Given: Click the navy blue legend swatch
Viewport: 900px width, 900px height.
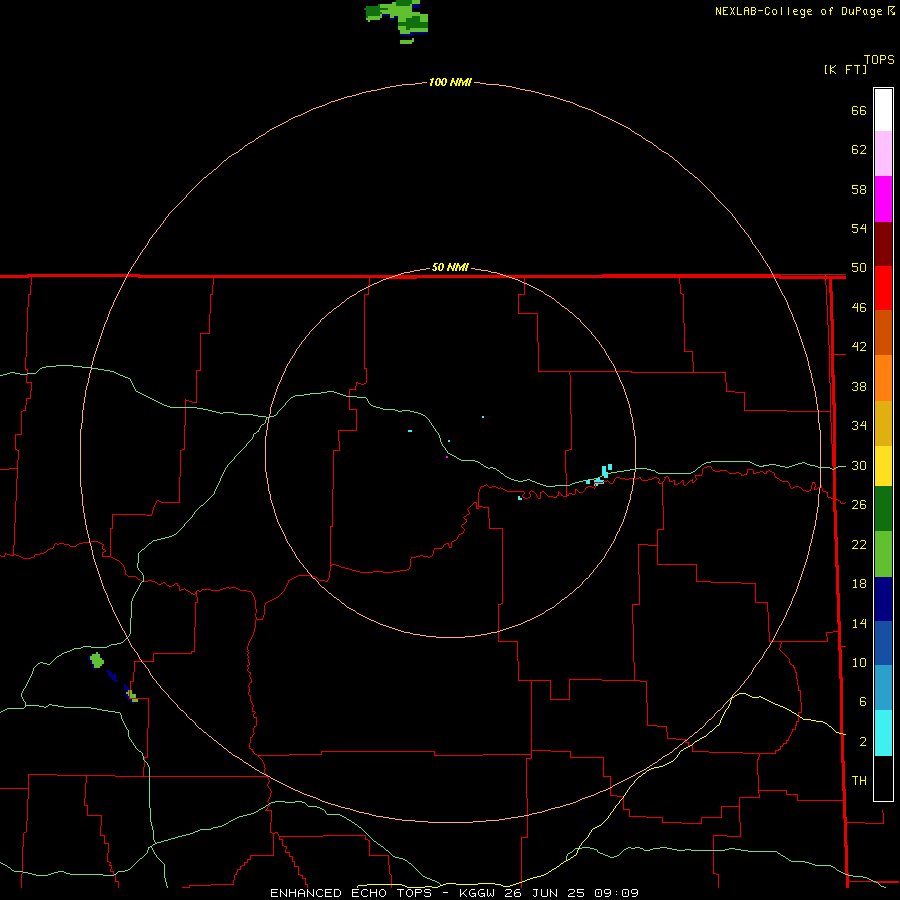Looking at the screenshot, I should tap(883, 599).
